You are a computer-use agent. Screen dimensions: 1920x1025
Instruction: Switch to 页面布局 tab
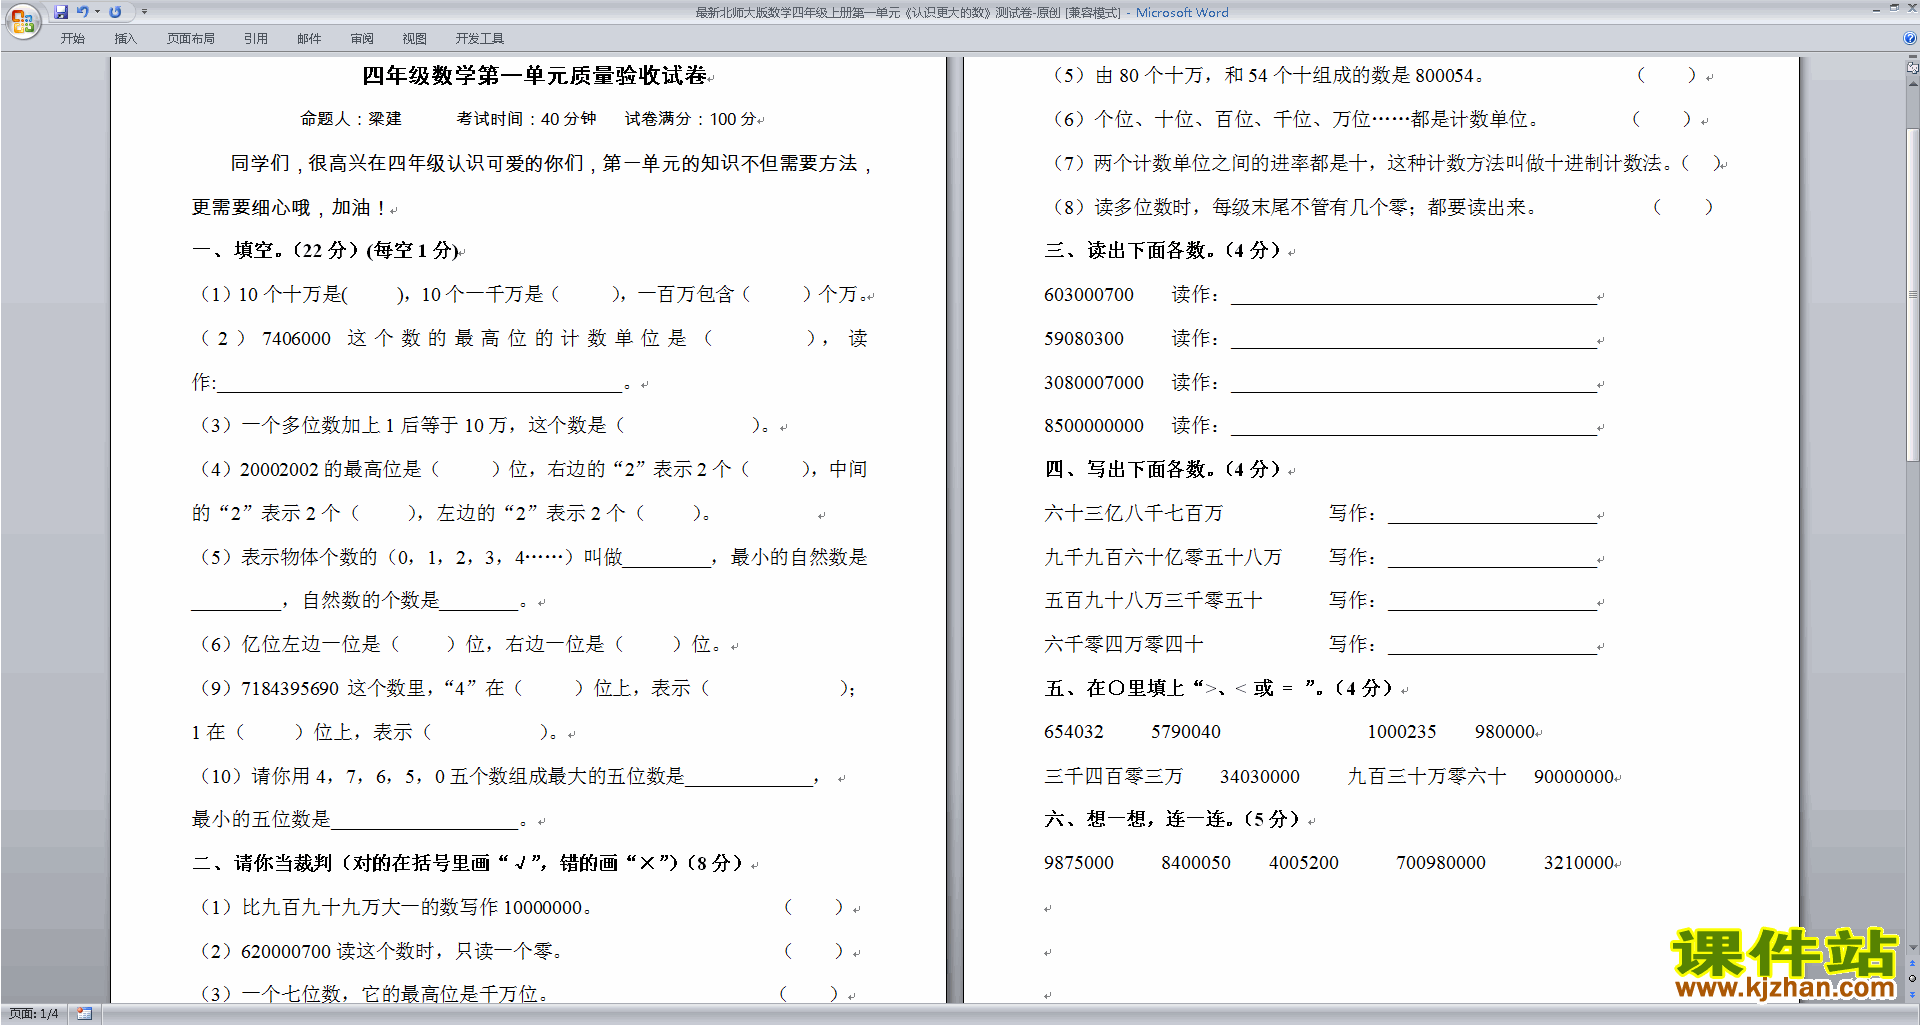[x=191, y=39]
